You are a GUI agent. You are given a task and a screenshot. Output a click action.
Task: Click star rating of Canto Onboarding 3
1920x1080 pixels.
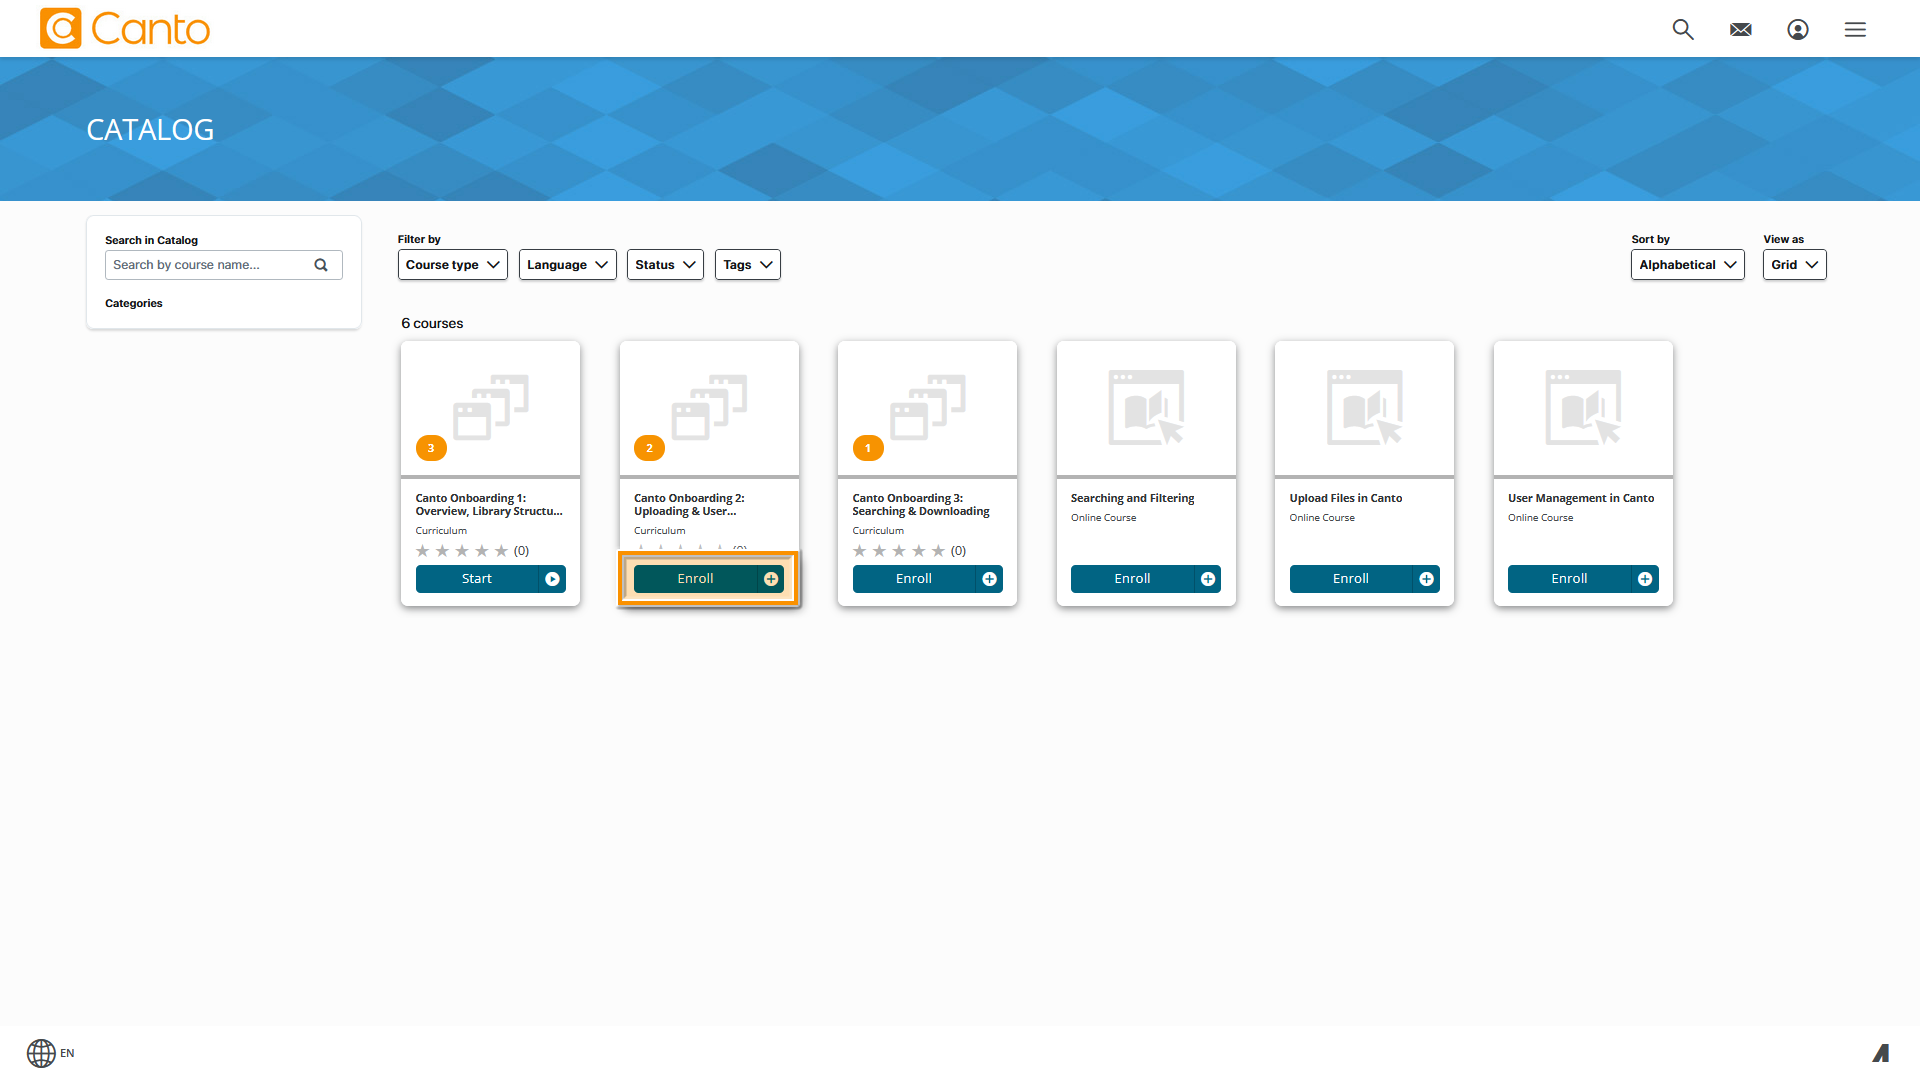(899, 551)
